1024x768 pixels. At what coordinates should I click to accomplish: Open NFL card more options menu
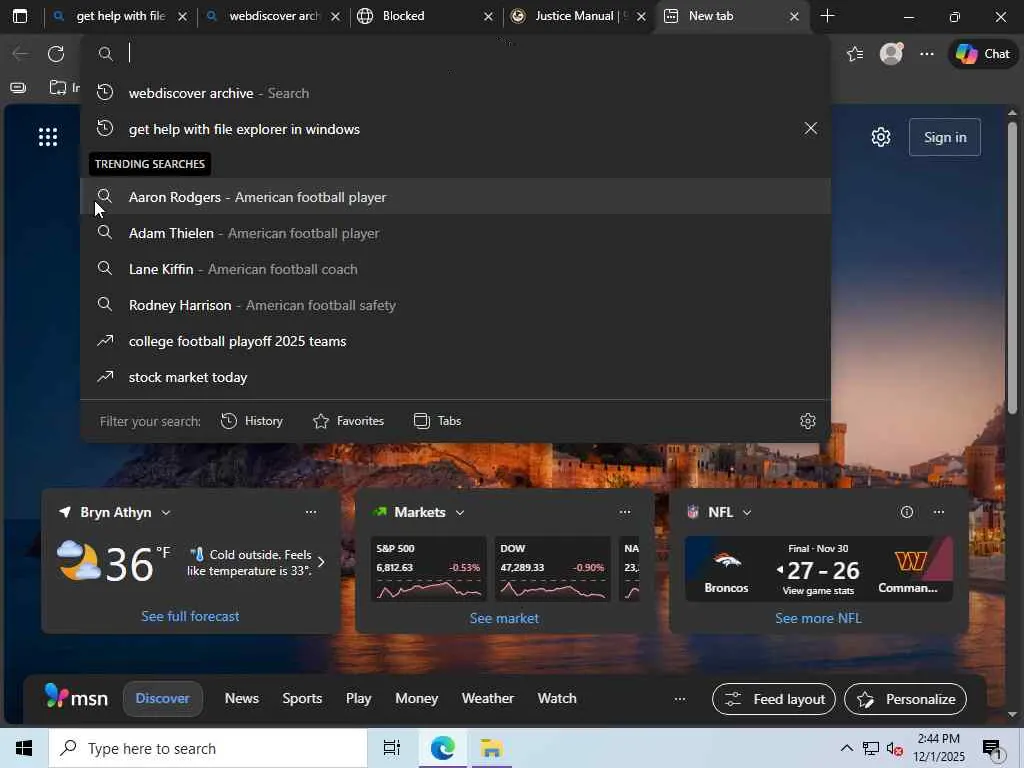939,513
